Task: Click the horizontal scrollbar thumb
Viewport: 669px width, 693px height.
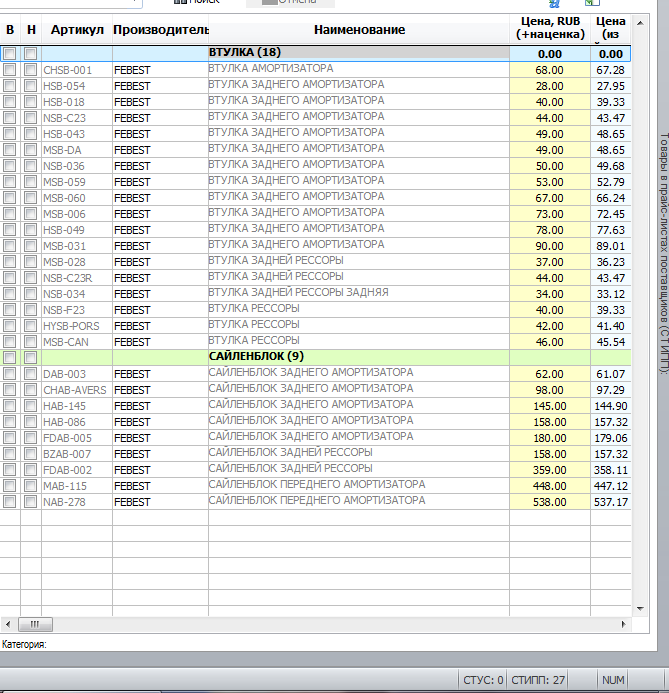Action: click(x=35, y=624)
